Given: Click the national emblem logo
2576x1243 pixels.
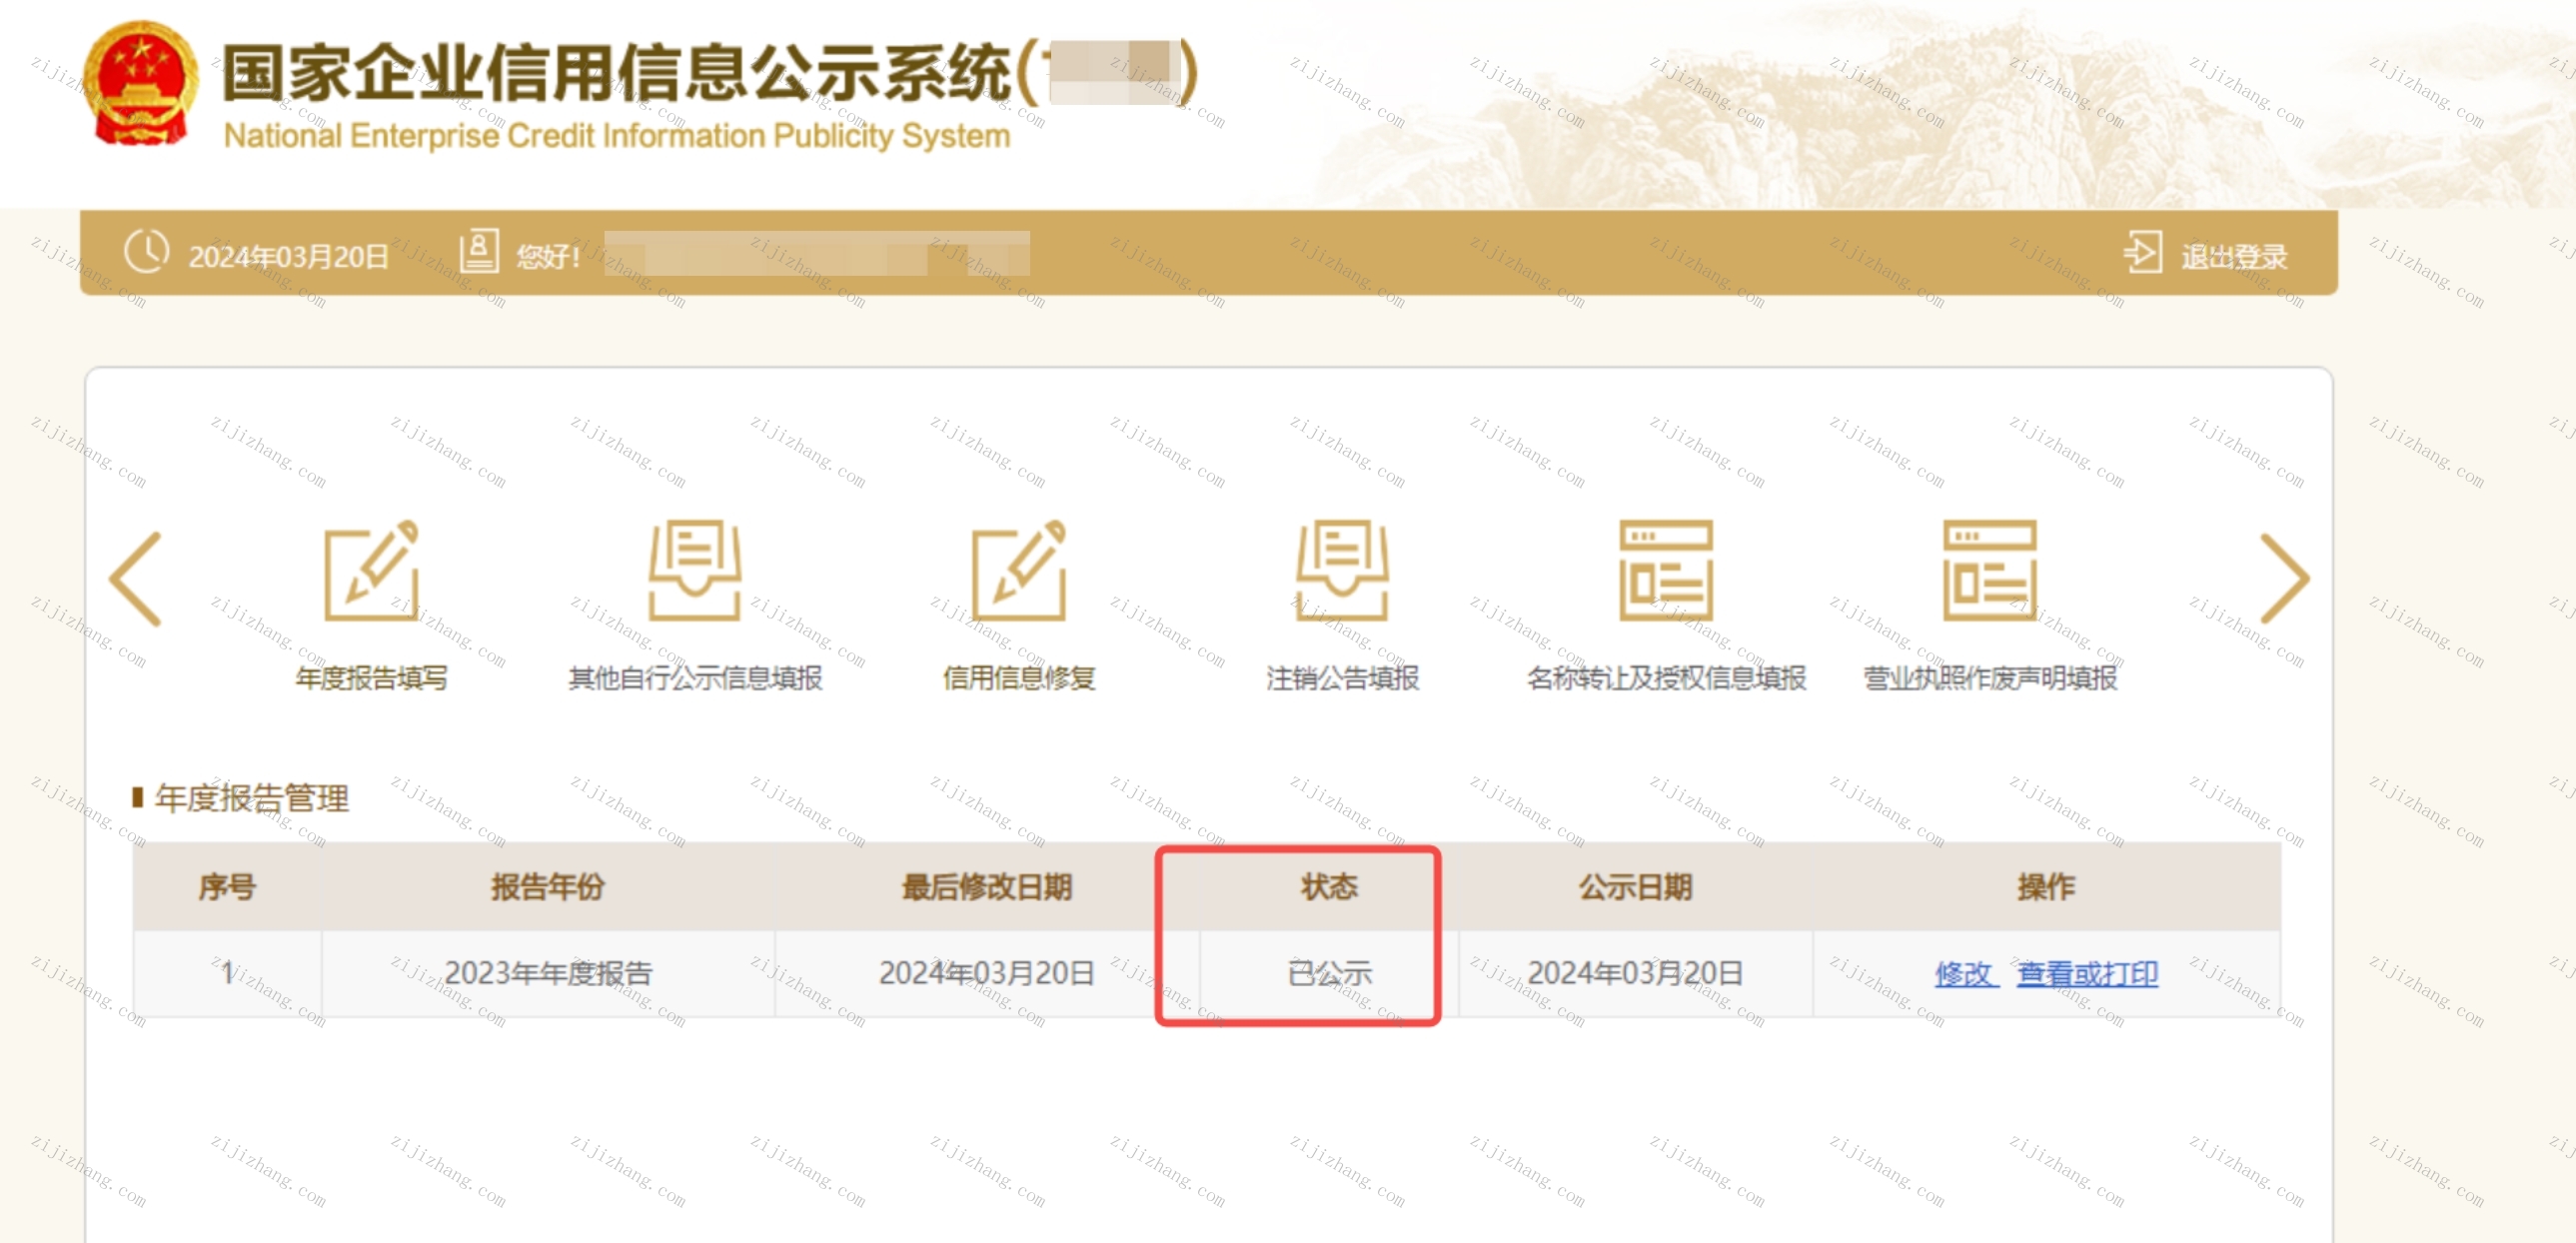Looking at the screenshot, I should coord(140,85).
